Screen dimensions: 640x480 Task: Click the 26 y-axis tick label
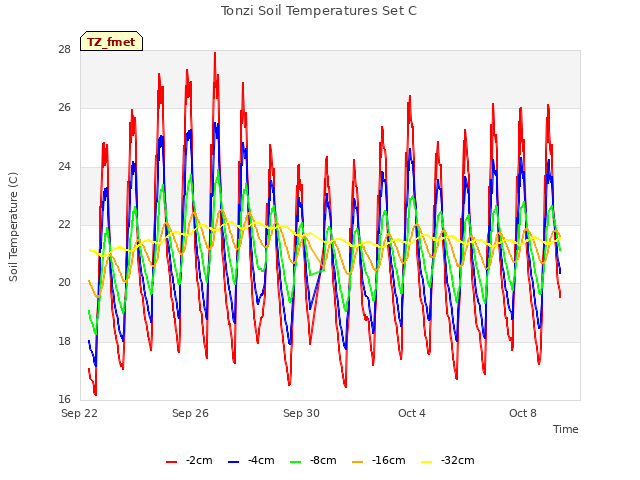pos(64,108)
